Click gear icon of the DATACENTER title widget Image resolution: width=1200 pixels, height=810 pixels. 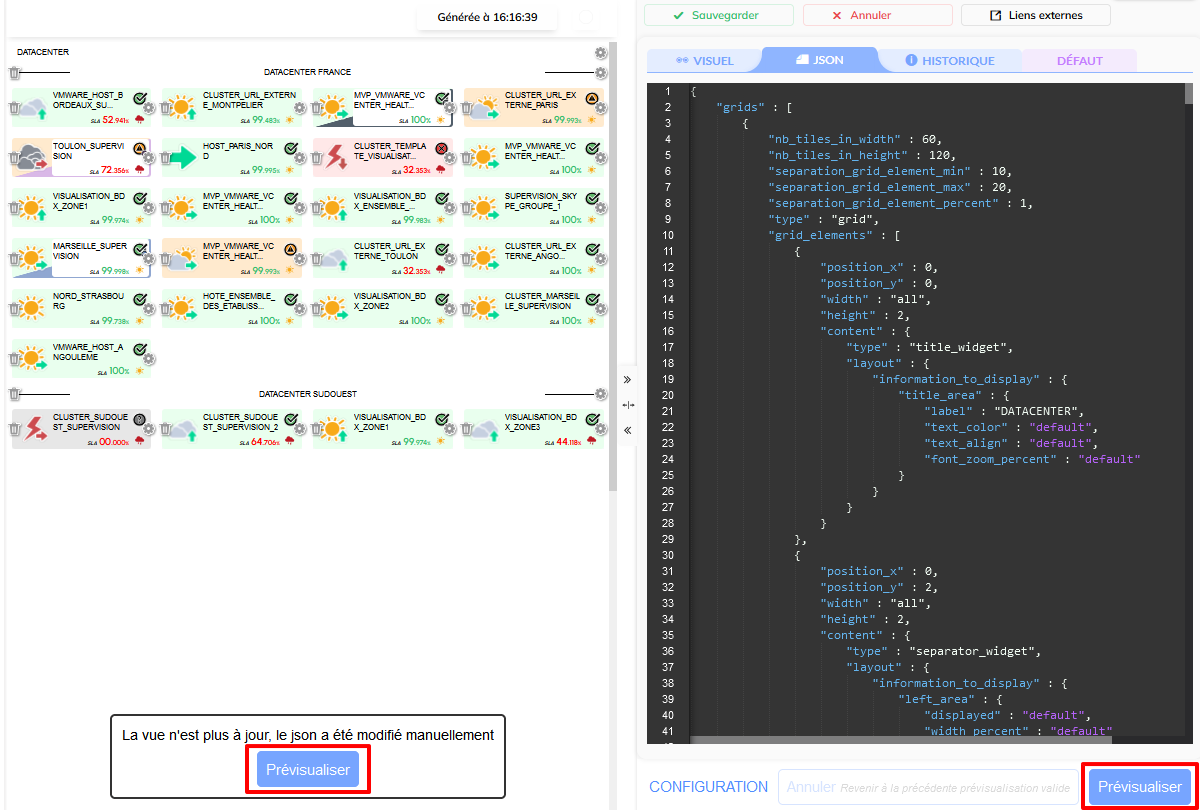(x=601, y=52)
